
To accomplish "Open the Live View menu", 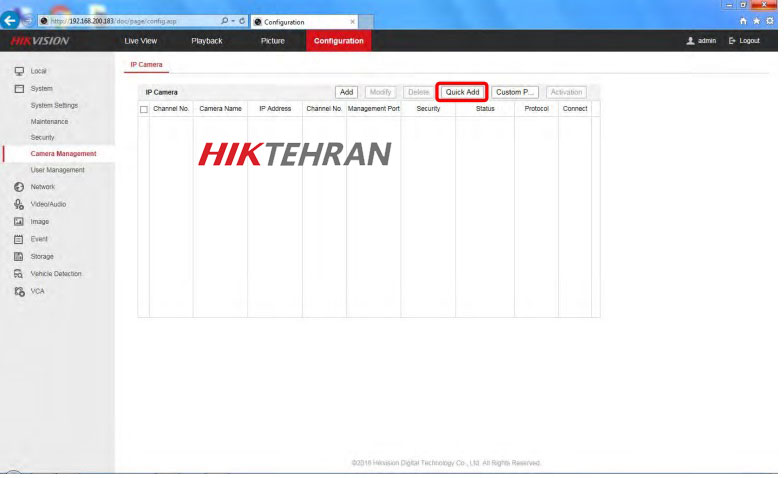I will tap(140, 41).
